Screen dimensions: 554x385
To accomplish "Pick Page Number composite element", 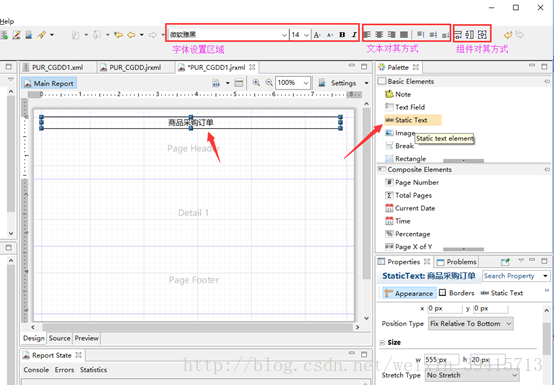I will click(412, 182).
